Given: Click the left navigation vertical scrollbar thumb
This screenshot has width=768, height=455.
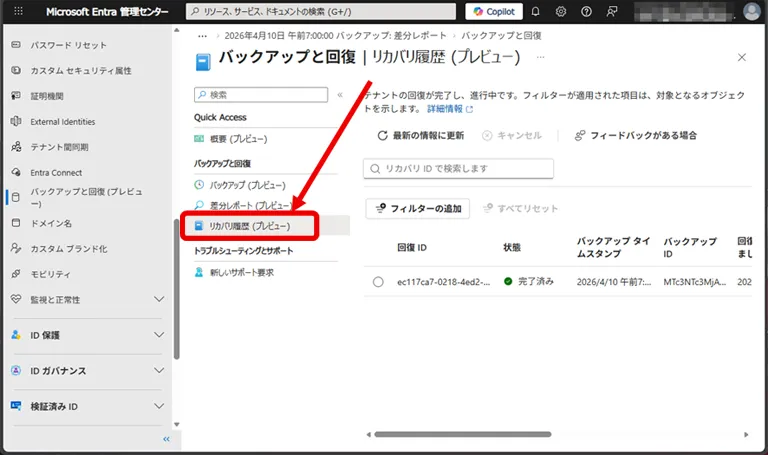Looking at the screenshot, I should 177,289.
